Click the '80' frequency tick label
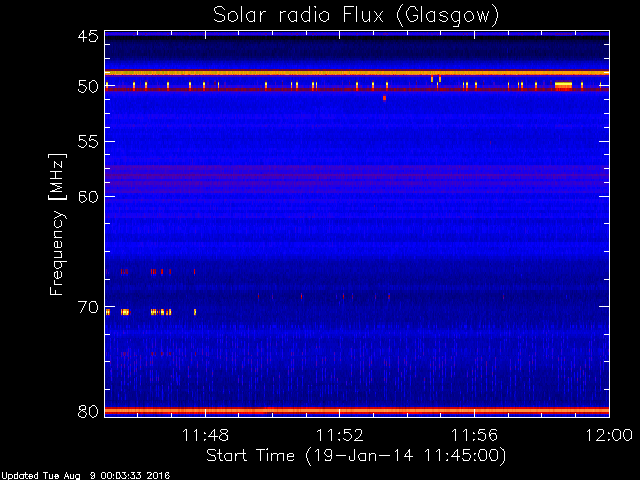Screen dimensions: 640x480 pyautogui.click(x=88, y=411)
